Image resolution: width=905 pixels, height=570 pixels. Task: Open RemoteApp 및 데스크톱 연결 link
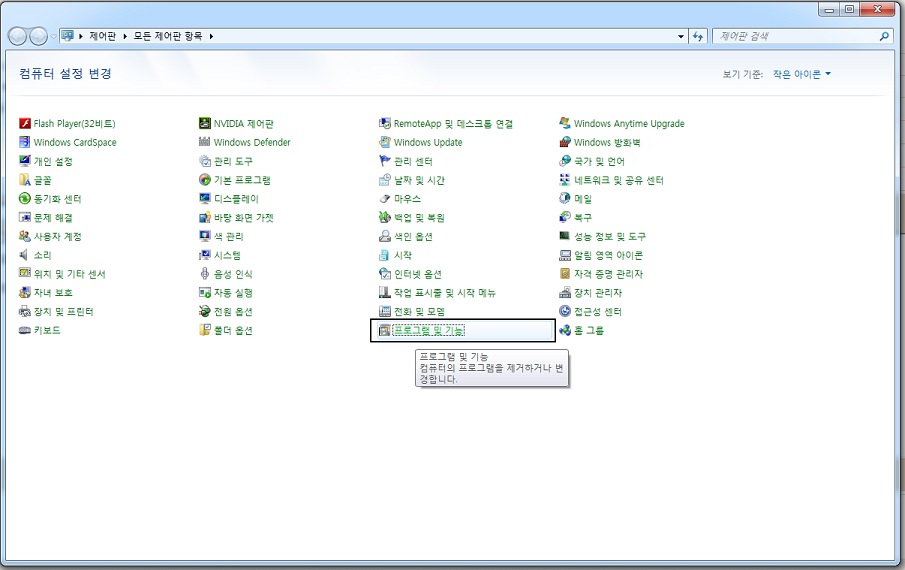[x=453, y=123]
